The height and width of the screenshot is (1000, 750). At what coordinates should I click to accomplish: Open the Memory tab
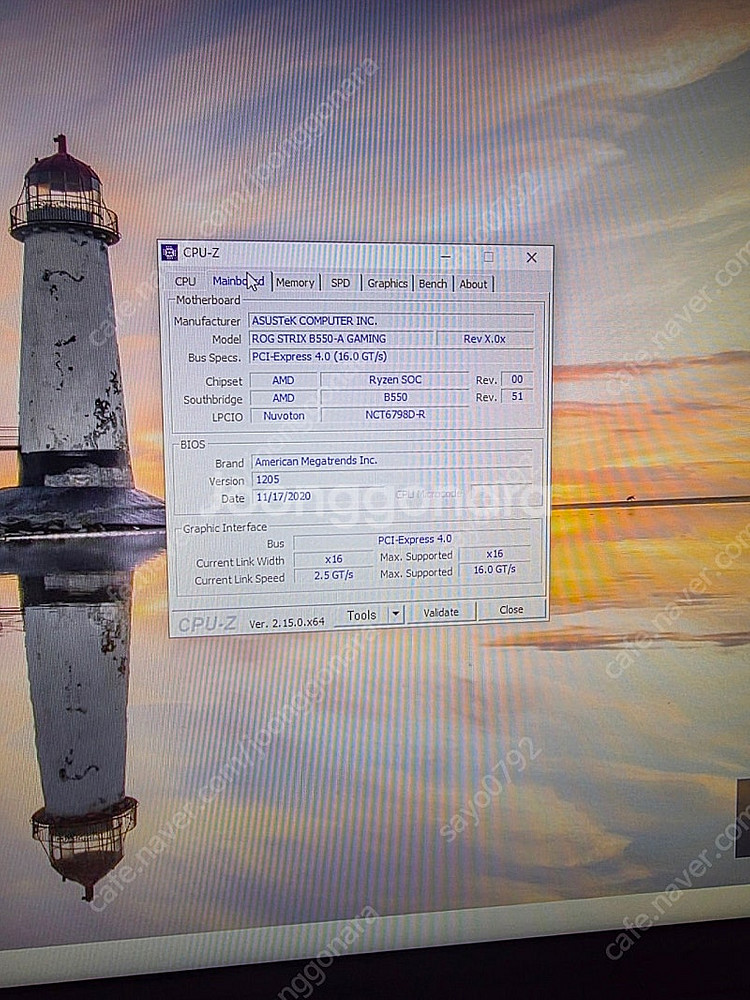[x=295, y=282]
